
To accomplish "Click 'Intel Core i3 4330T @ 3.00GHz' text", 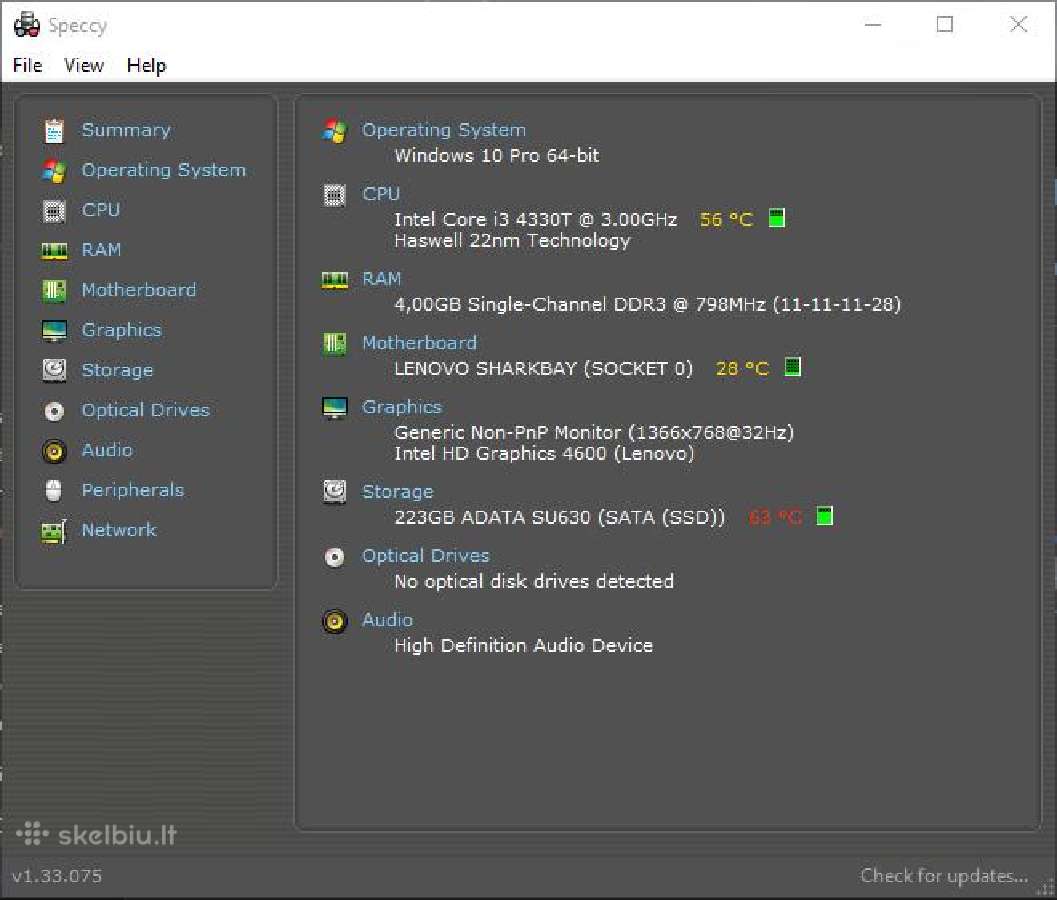I will pyautogui.click(x=536, y=220).
